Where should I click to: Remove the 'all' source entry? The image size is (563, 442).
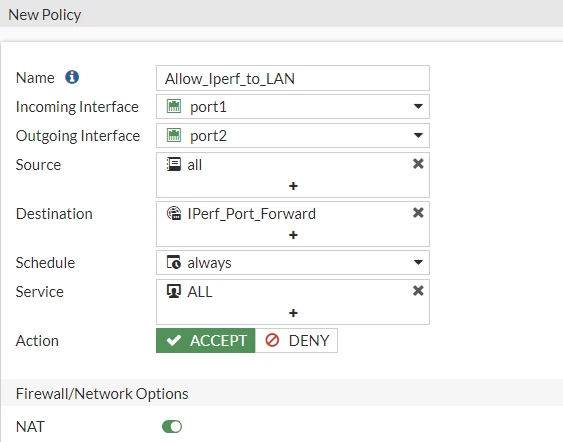click(418, 164)
